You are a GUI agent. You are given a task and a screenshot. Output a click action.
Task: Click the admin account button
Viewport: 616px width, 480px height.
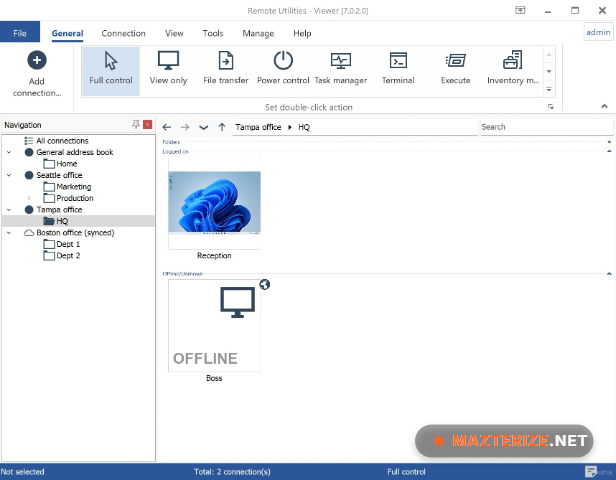tap(598, 33)
